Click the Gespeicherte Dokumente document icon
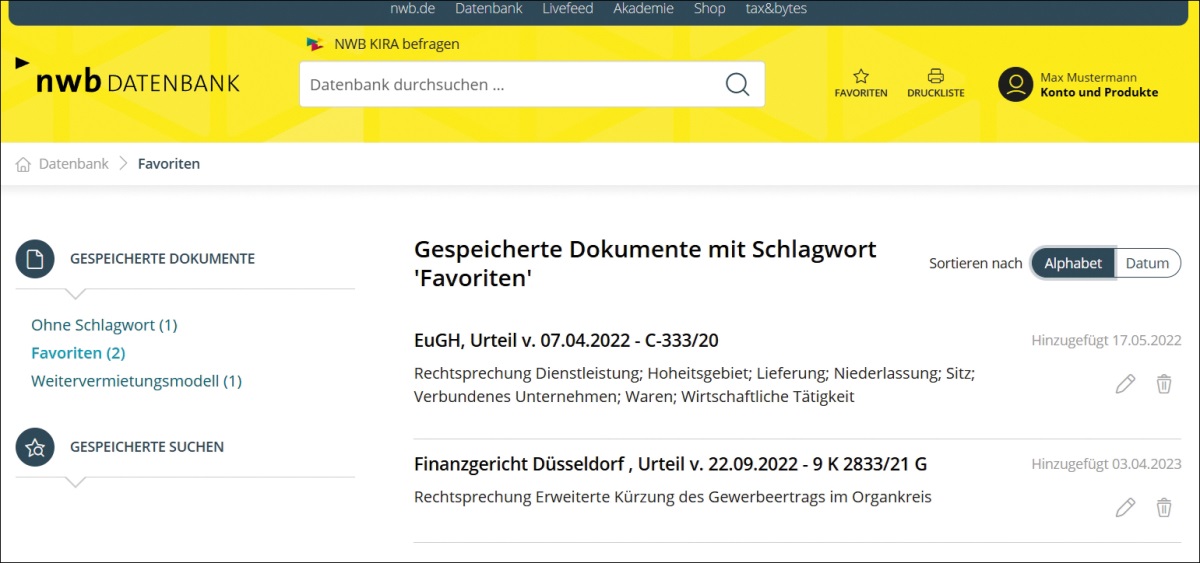 [x=35, y=259]
